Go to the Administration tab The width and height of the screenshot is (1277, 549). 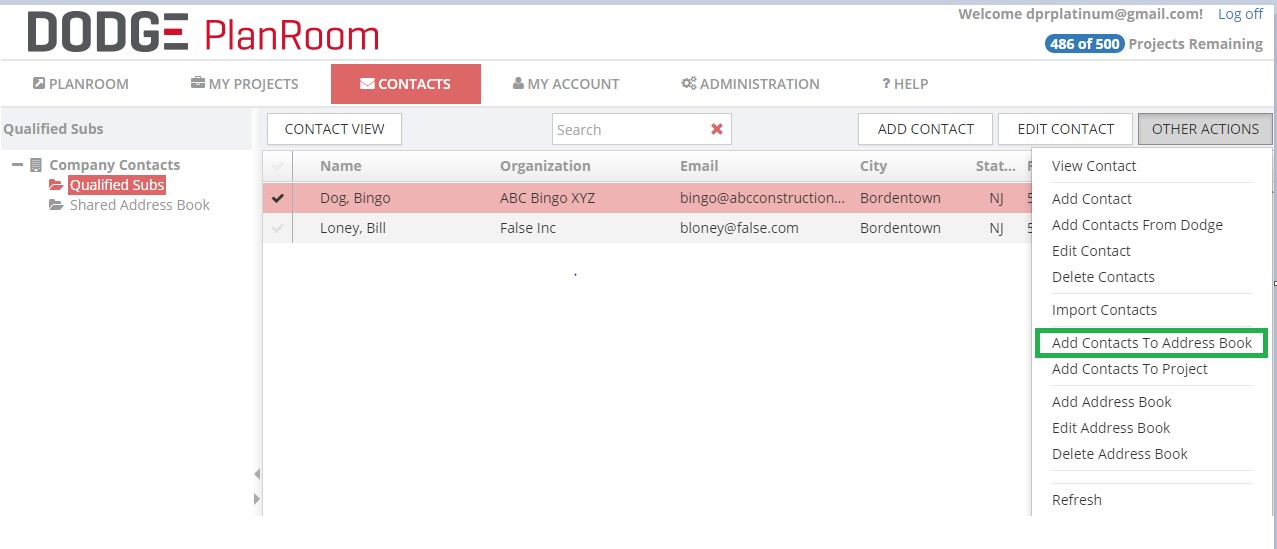[x=750, y=84]
